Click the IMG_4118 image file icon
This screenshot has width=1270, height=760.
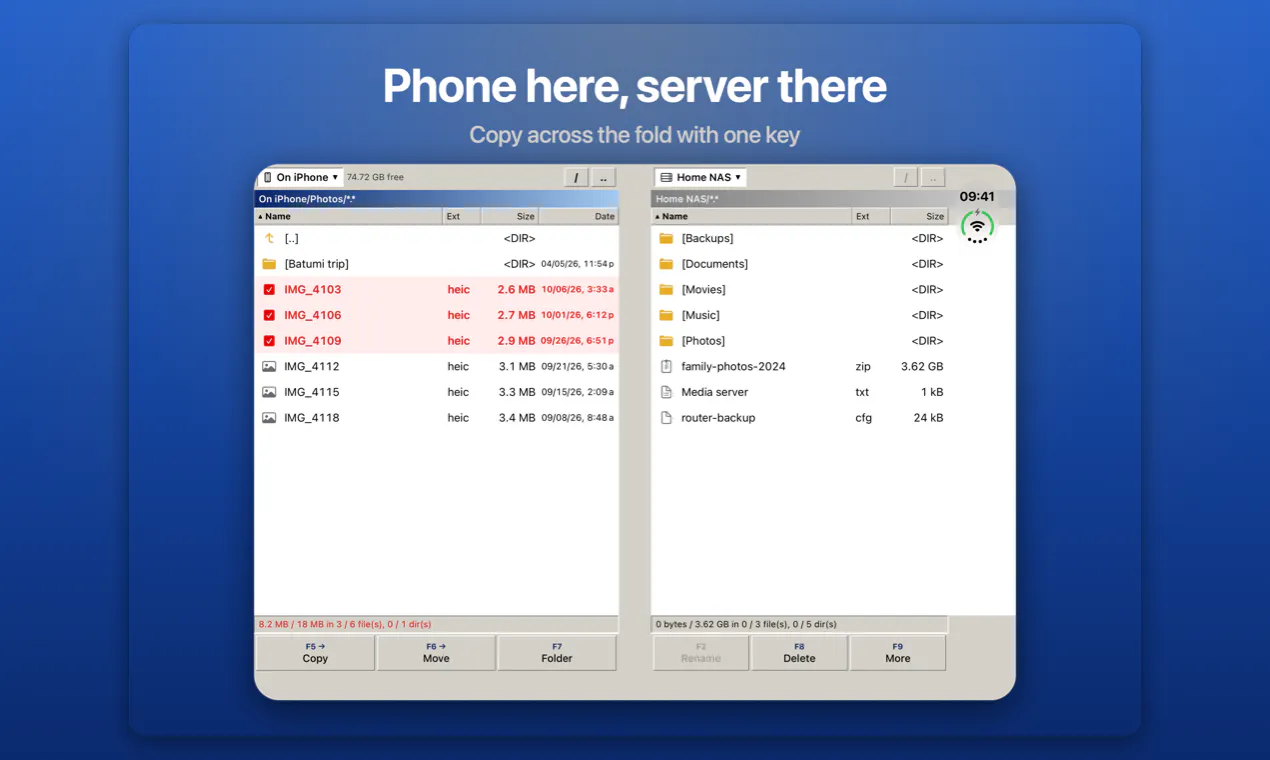click(x=269, y=418)
